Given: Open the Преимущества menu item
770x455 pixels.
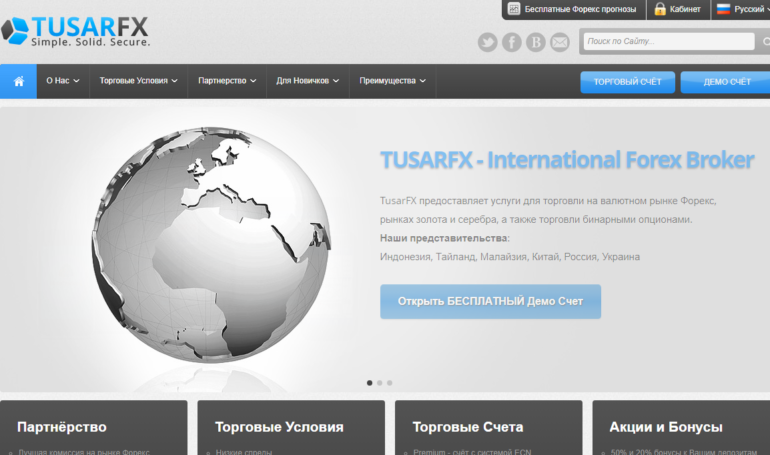Looking at the screenshot, I should tap(393, 81).
